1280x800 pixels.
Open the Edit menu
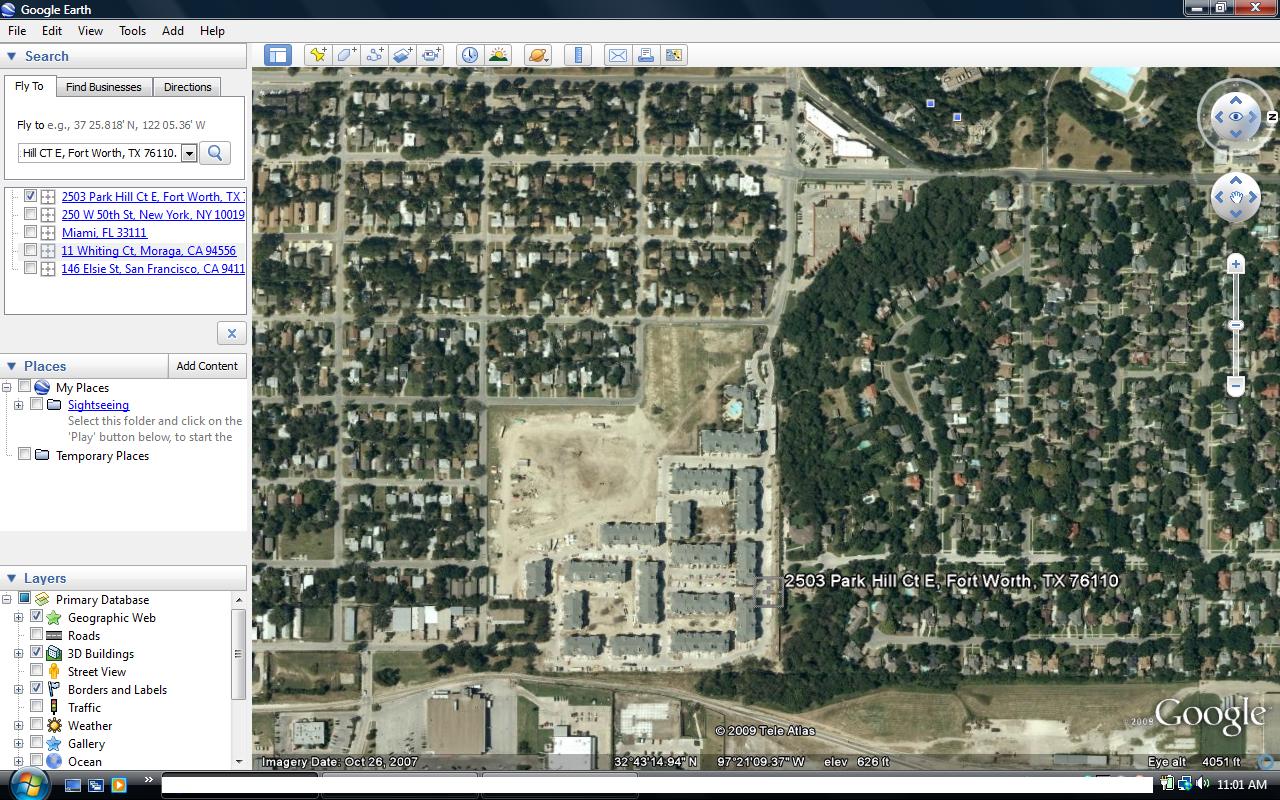[52, 31]
